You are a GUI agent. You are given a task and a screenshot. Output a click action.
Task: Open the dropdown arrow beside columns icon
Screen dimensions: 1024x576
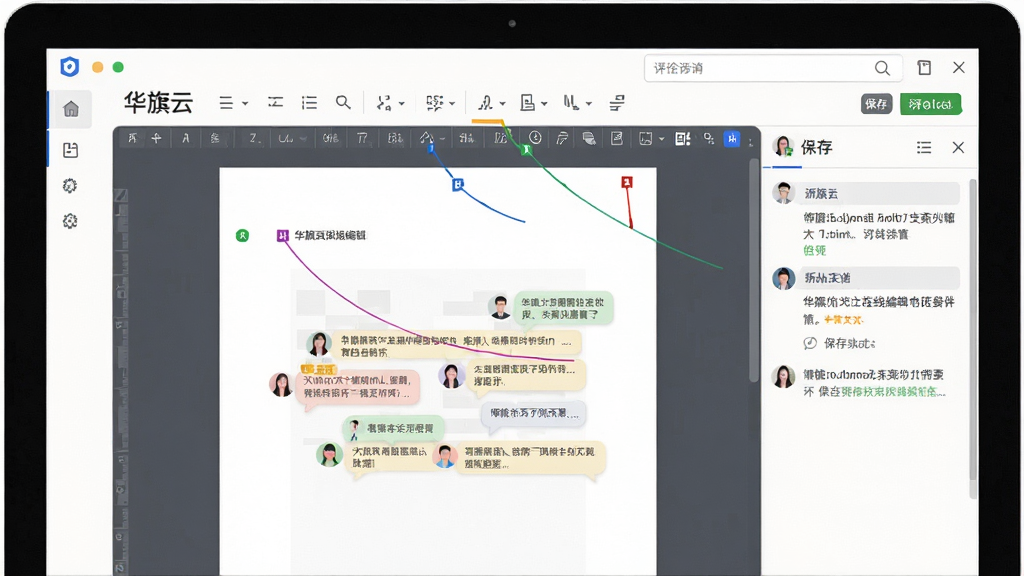click(x=588, y=104)
